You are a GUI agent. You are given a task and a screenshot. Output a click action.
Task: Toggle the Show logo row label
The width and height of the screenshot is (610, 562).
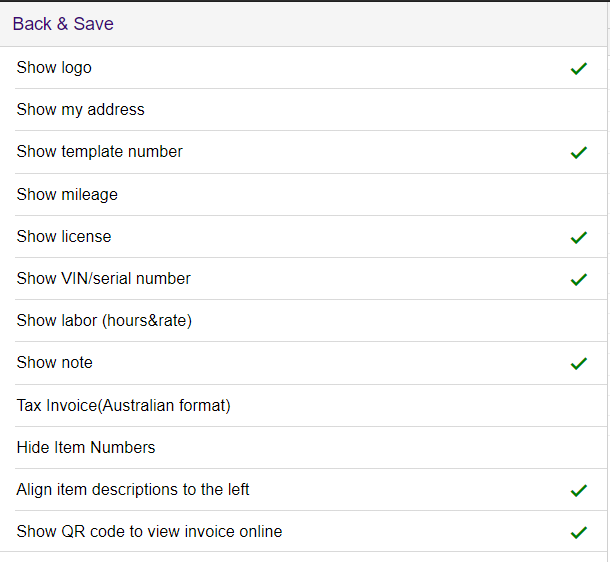tap(54, 68)
